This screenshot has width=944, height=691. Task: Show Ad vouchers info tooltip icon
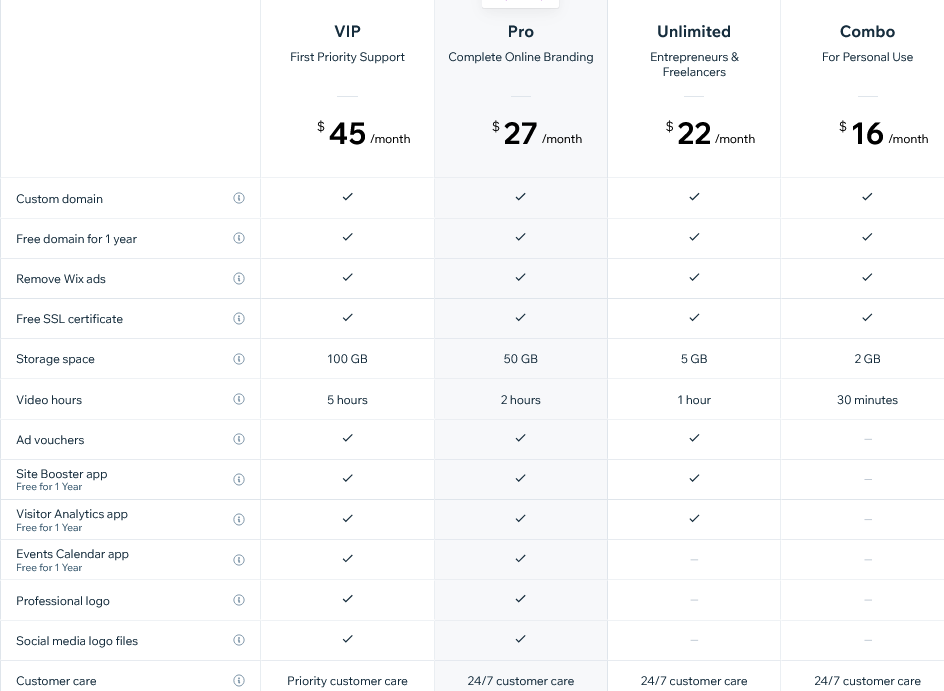(x=239, y=439)
